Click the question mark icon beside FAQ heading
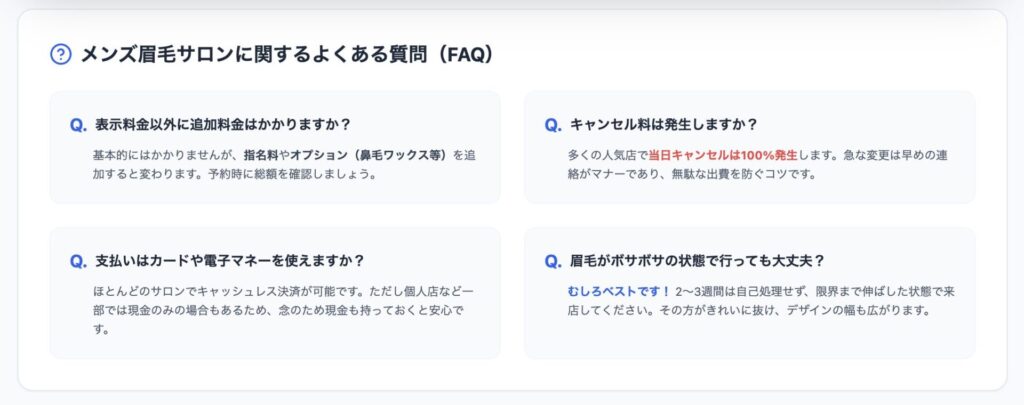 pos(60,55)
